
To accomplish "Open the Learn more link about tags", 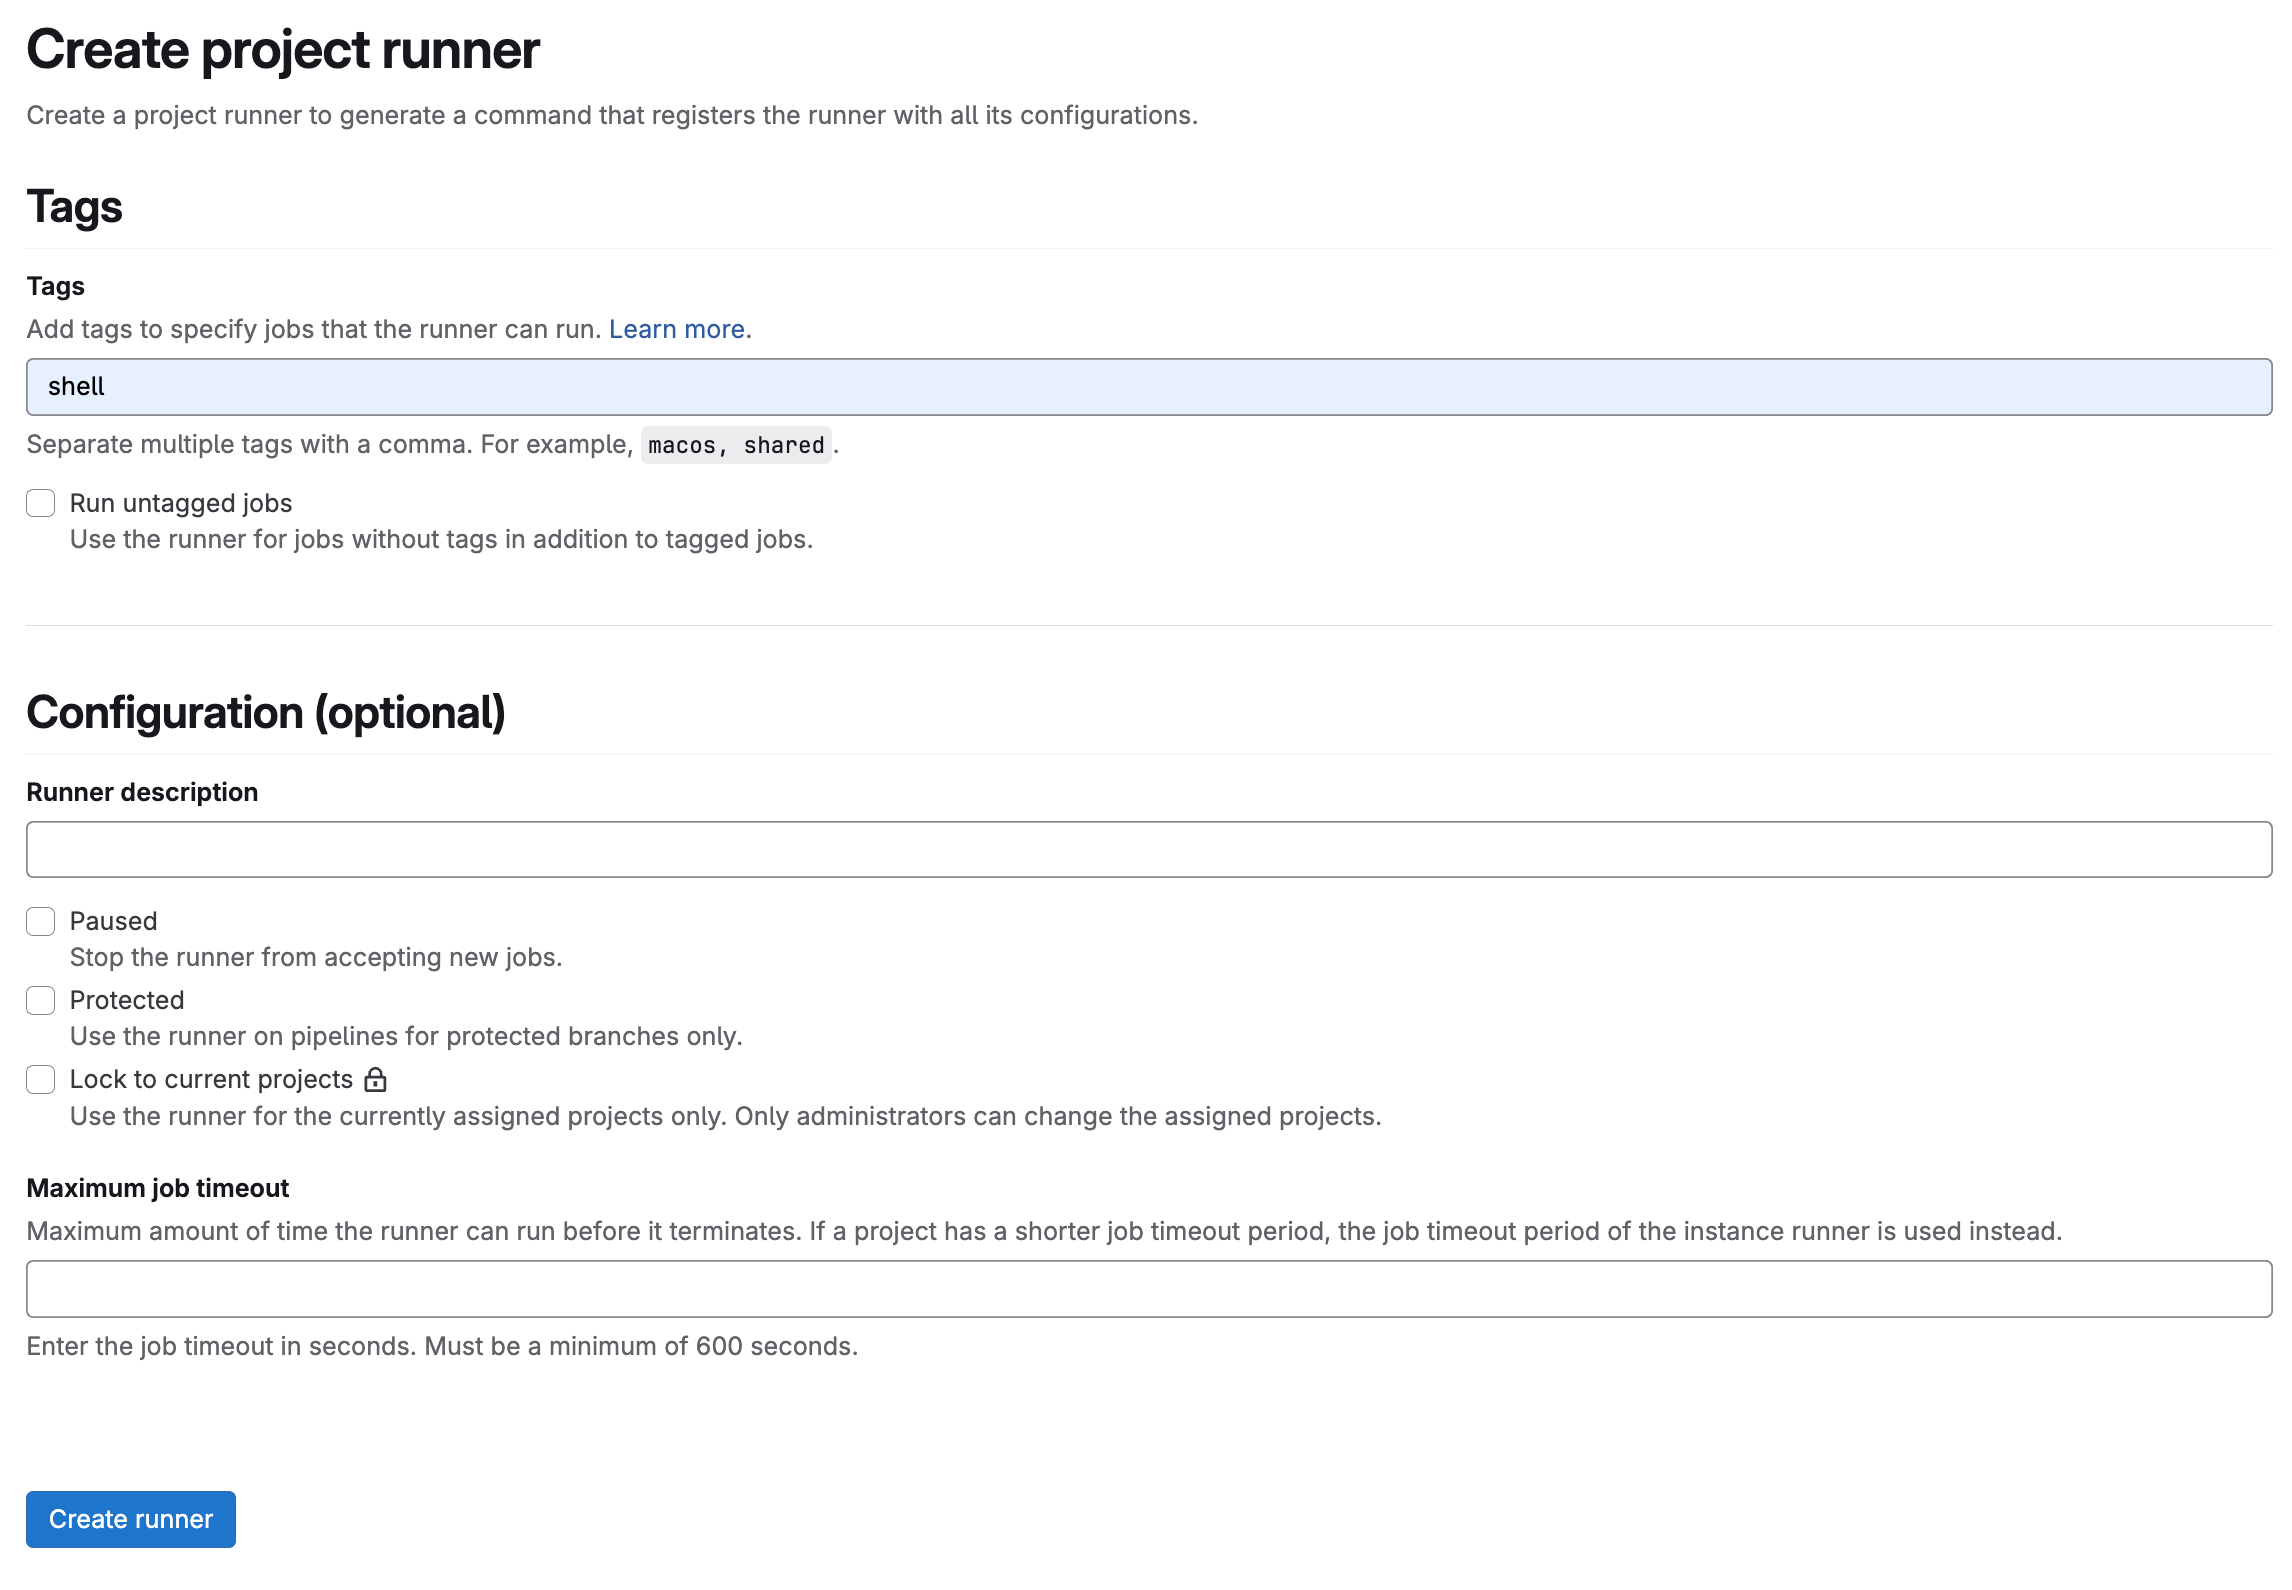I will pyautogui.click(x=676, y=329).
